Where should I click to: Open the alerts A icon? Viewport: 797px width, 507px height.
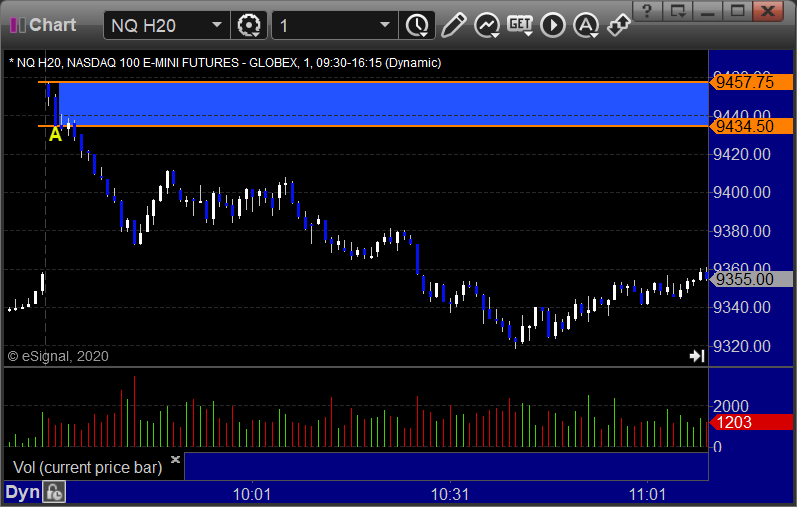pyautogui.click(x=586, y=25)
